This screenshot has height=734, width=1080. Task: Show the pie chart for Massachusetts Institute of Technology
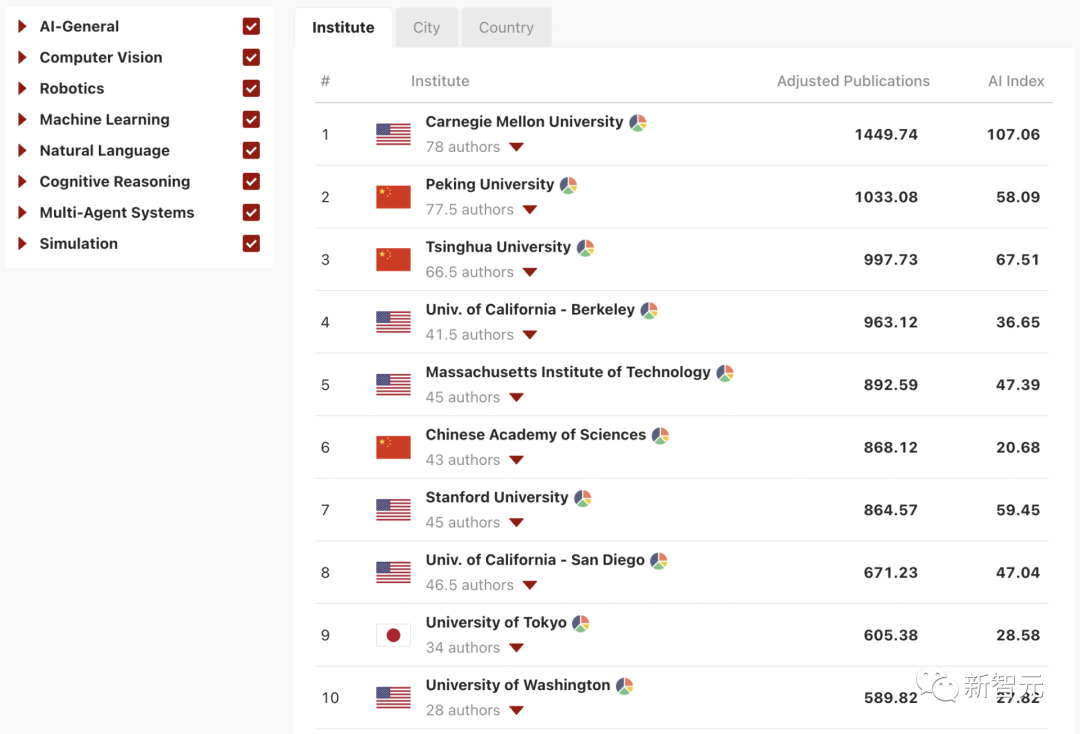pyautogui.click(x=725, y=373)
